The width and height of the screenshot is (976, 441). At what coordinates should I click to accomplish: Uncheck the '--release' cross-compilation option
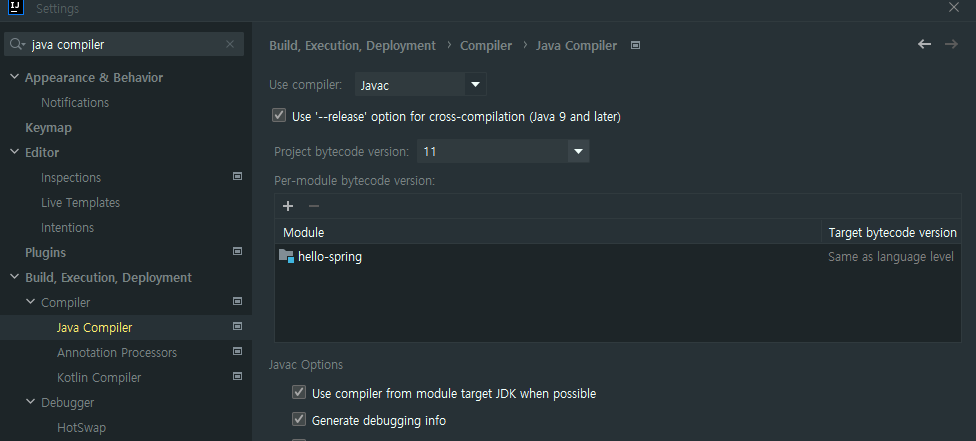[279, 116]
